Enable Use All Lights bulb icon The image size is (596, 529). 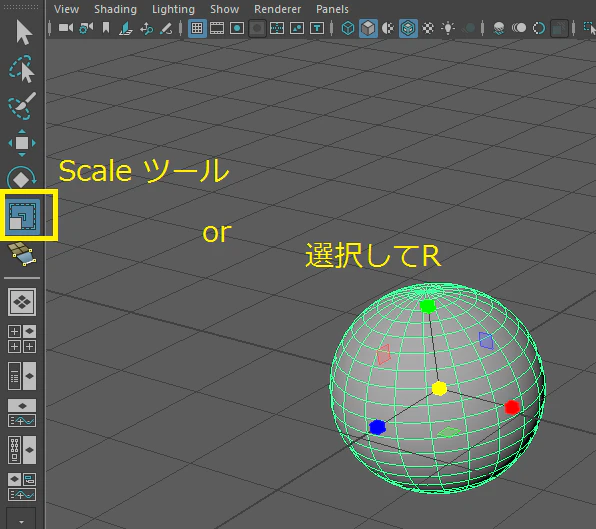point(448,28)
